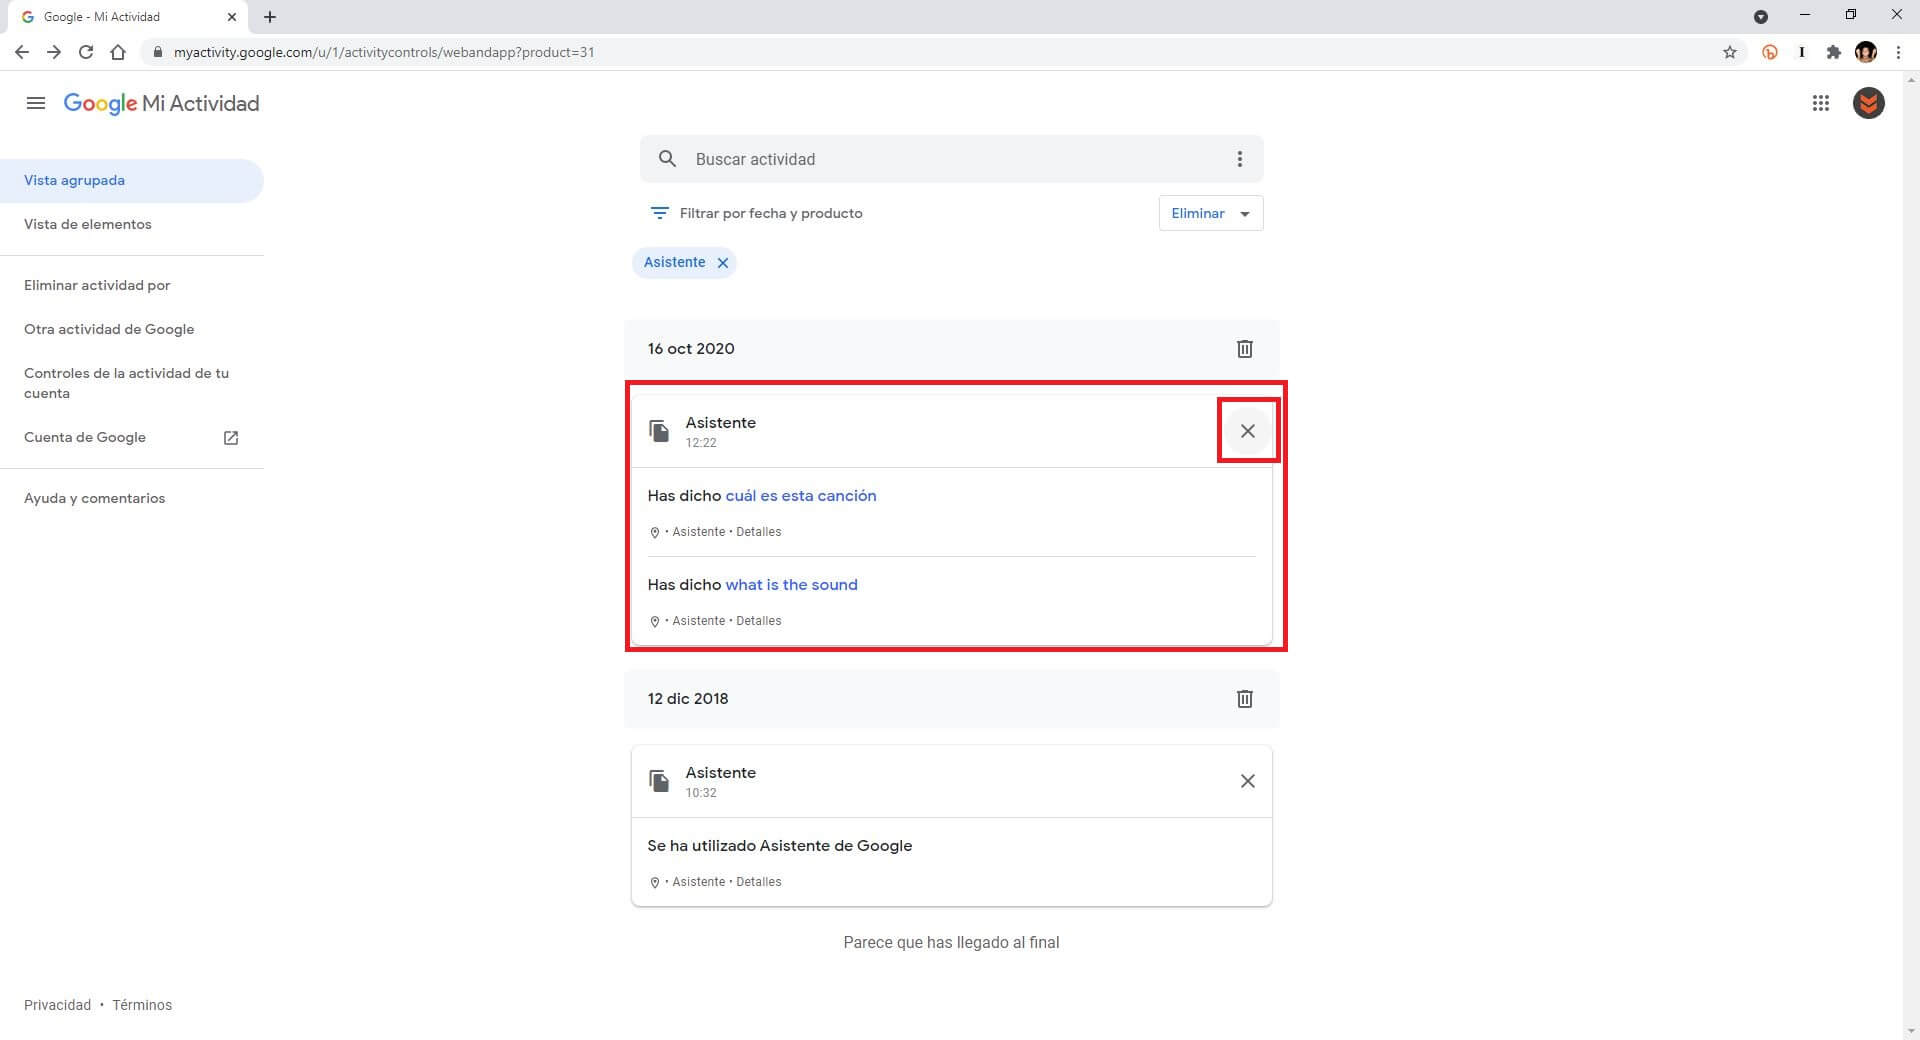The width and height of the screenshot is (1920, 1040).
Task: Go back in browser history
Action: pyautogui.click(x=22, y=52)
